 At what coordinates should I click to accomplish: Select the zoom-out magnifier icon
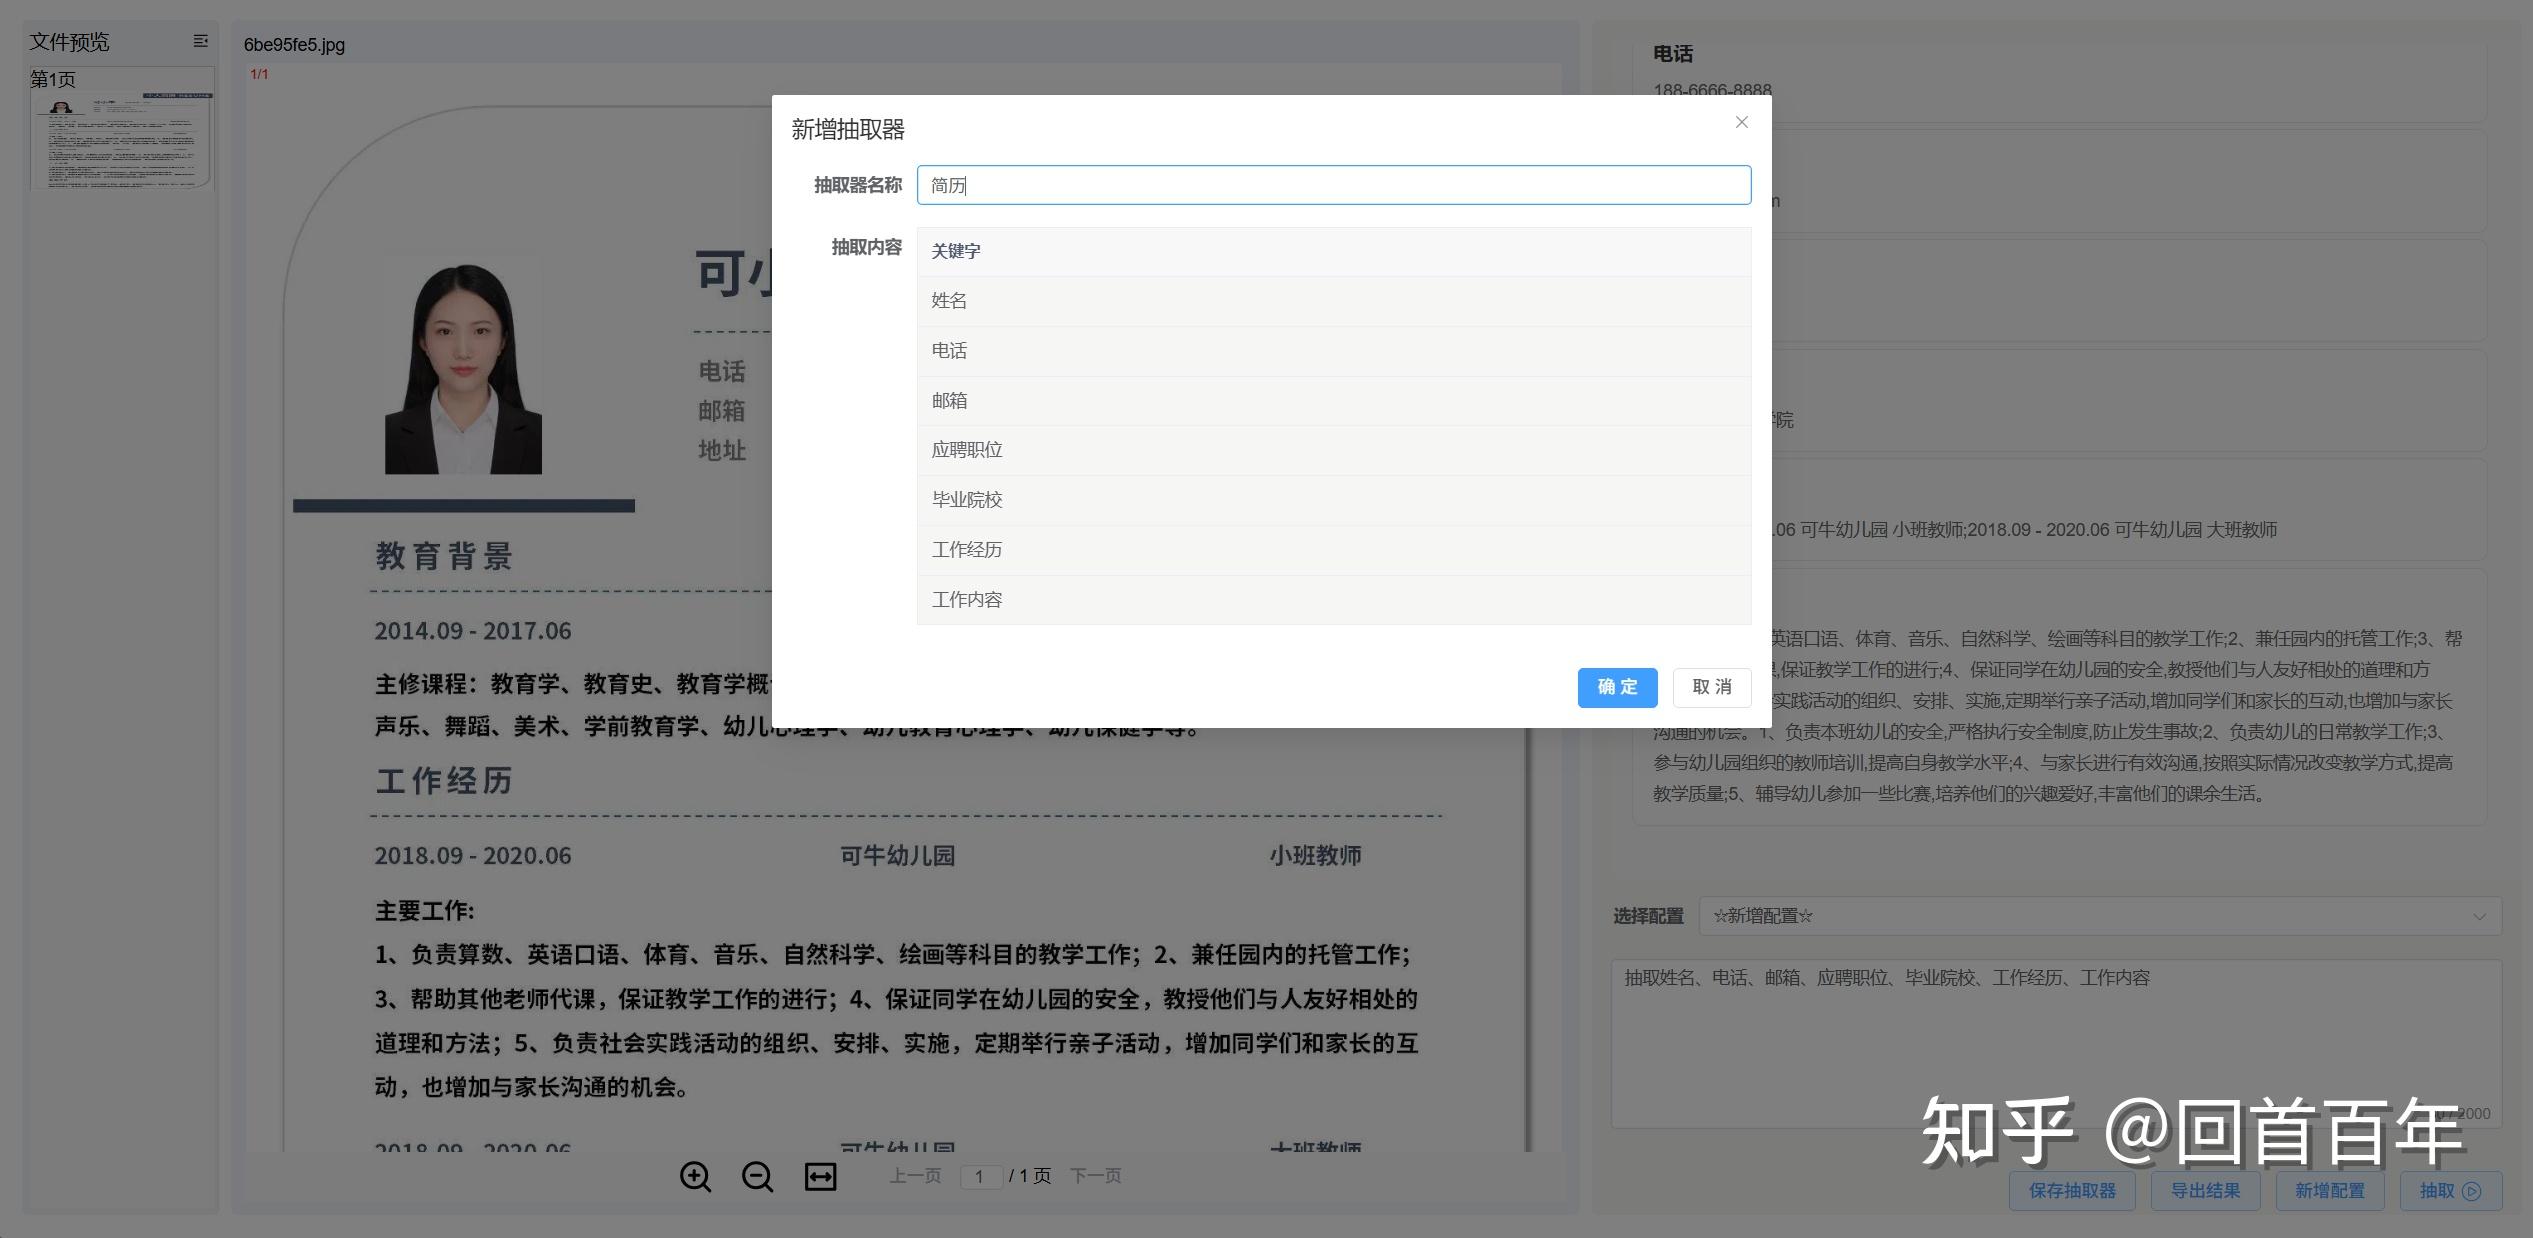coord(757,1177)
